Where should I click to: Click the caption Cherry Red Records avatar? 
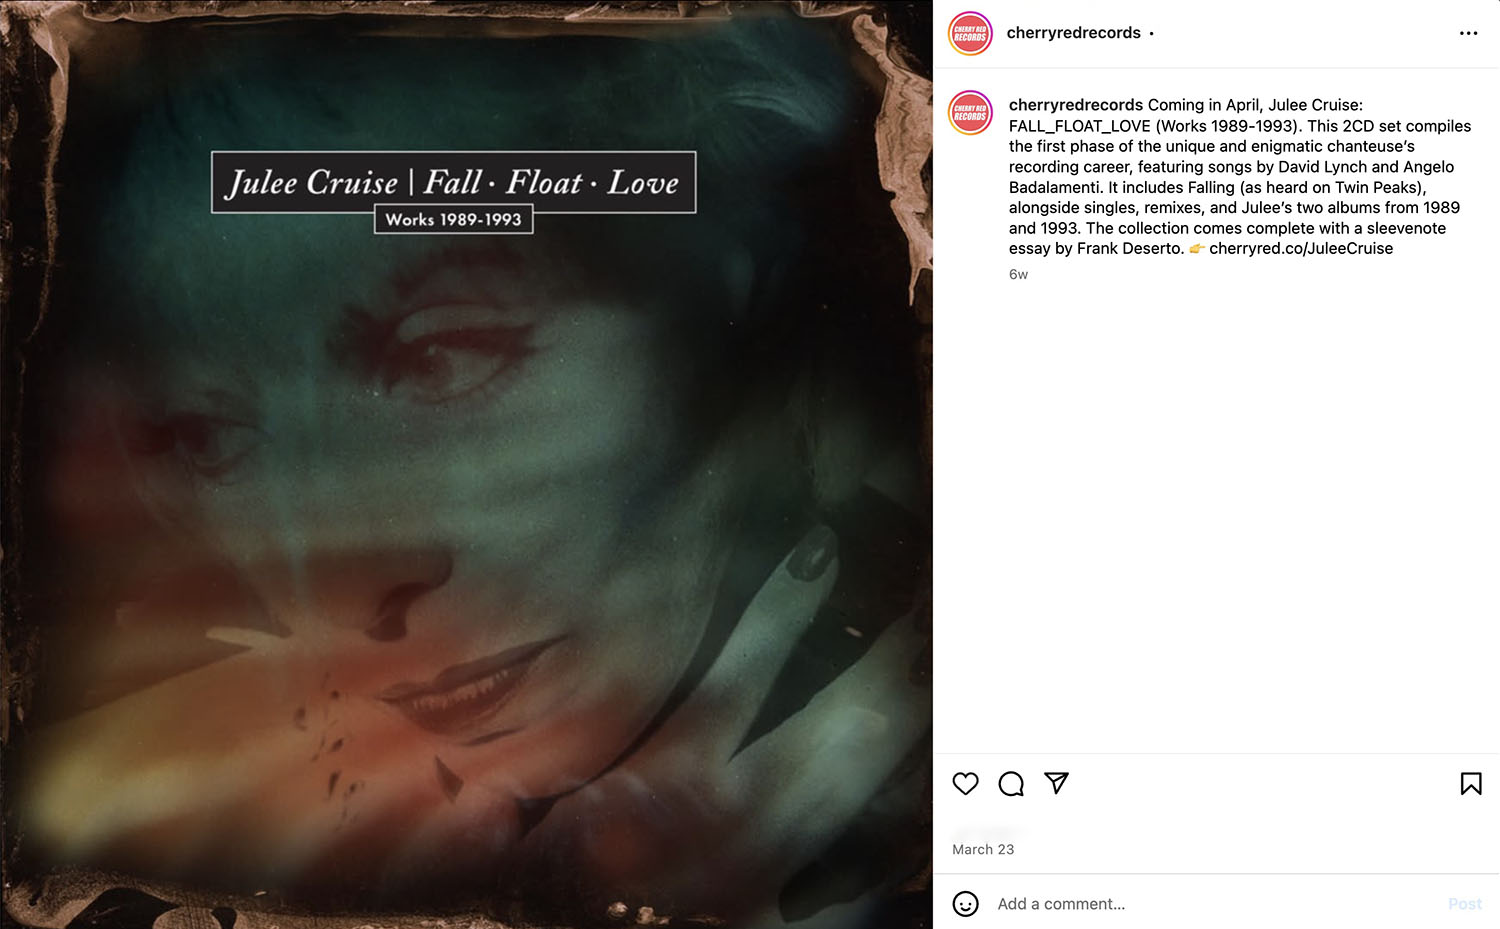click(x=970, y=113)
